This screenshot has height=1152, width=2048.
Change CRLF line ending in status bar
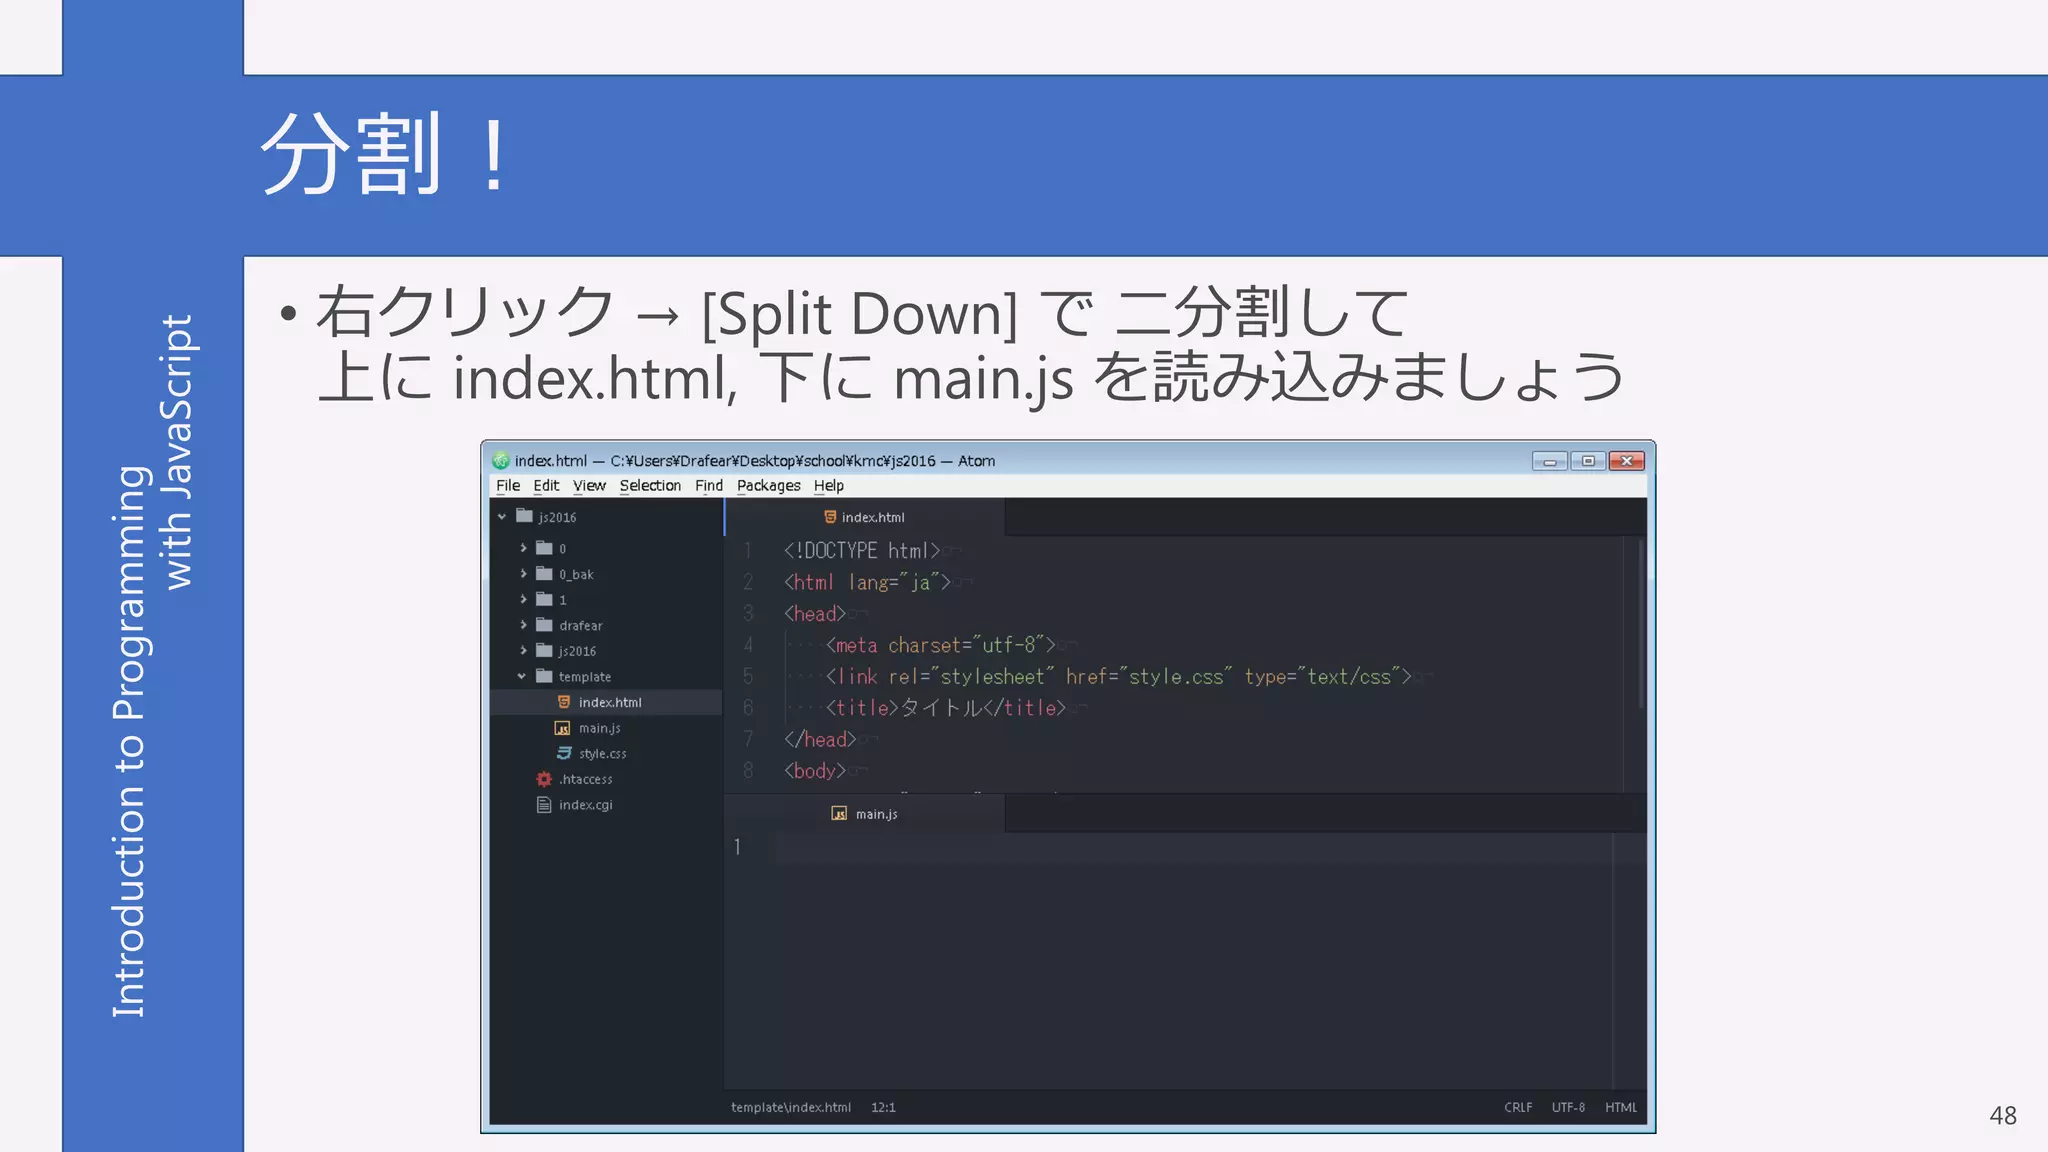(1518, 1107)
